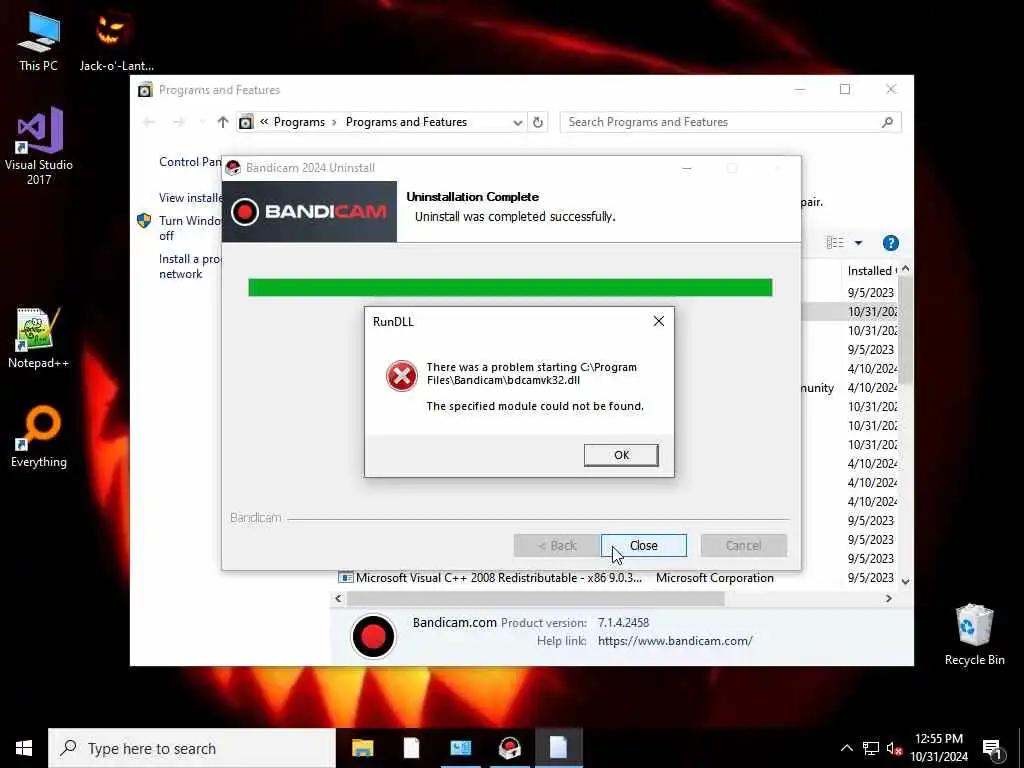This screenshot has height=768, width=1024.
Task: Click the change view icon
Action: tap(835, 243)
